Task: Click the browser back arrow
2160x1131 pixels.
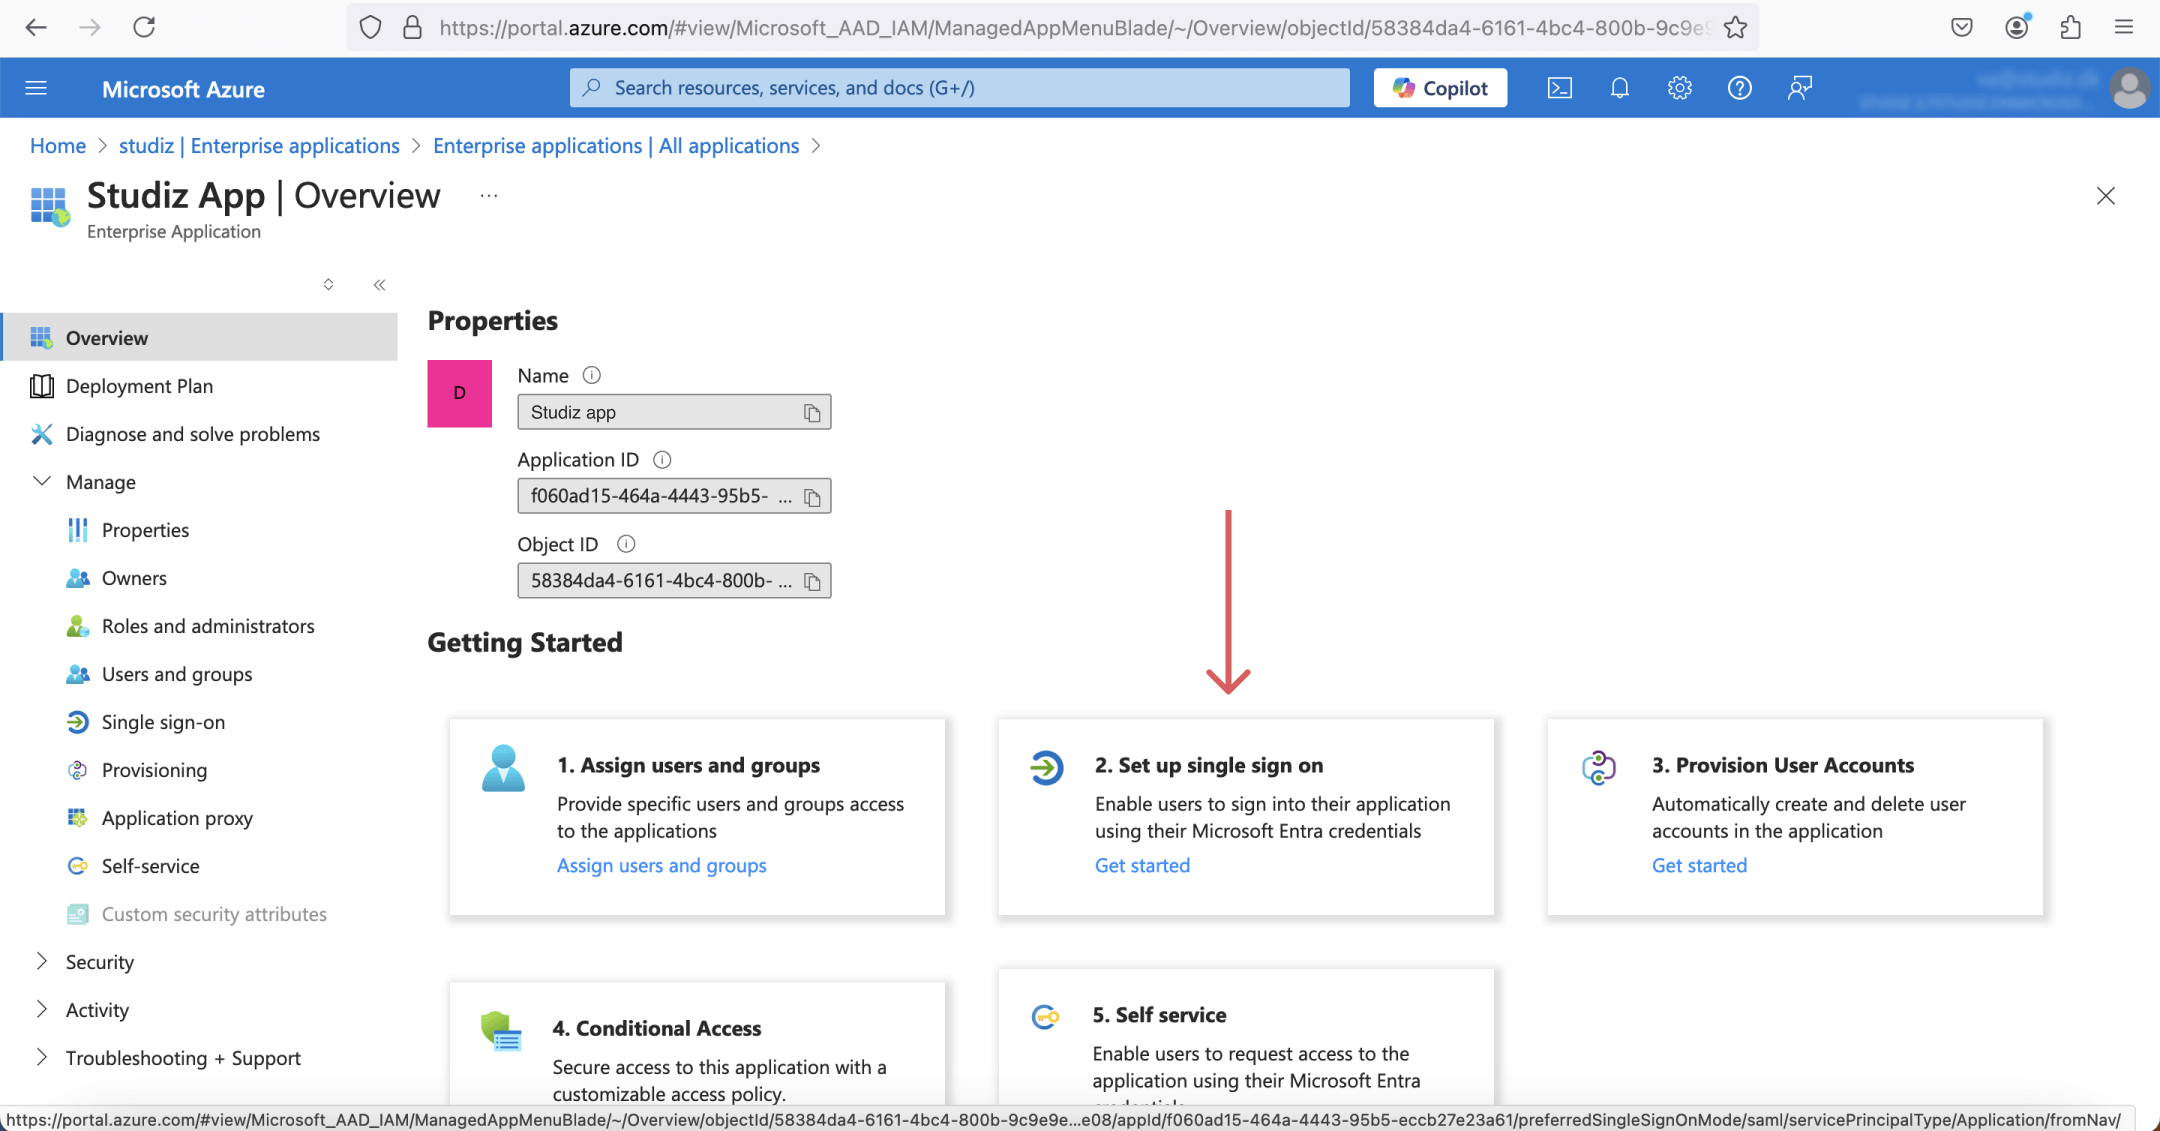Action: 36,27
